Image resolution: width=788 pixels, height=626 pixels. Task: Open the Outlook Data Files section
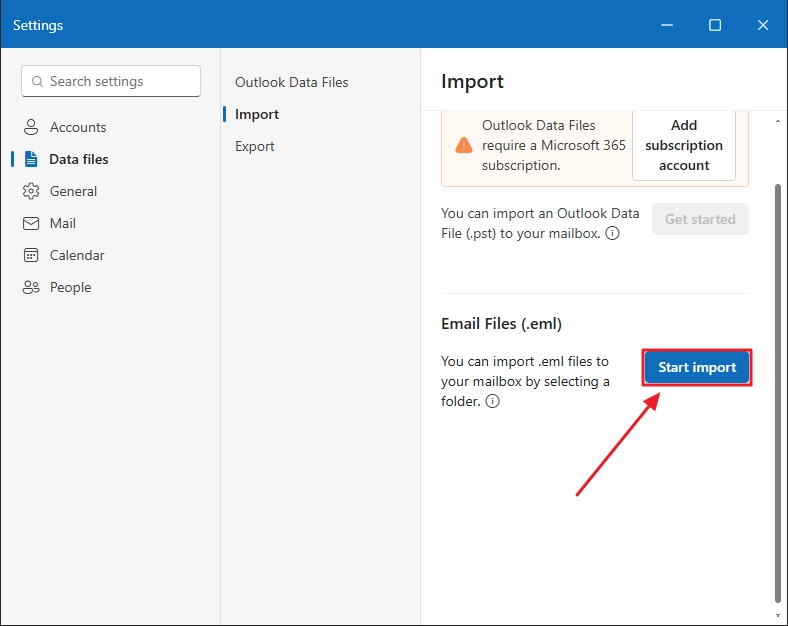click(291, 82)
